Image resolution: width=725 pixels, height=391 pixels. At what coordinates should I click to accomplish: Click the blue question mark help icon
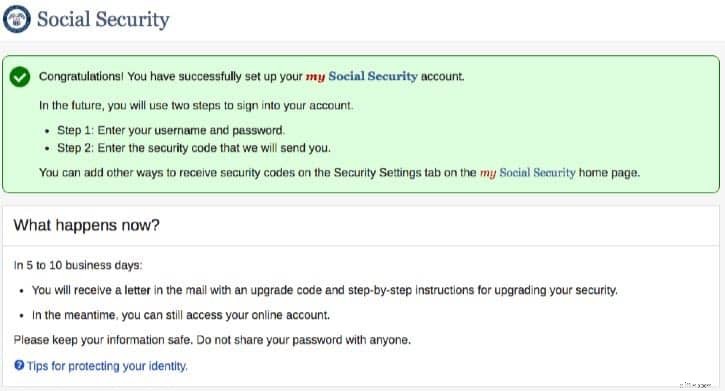[x=19, y=365]
